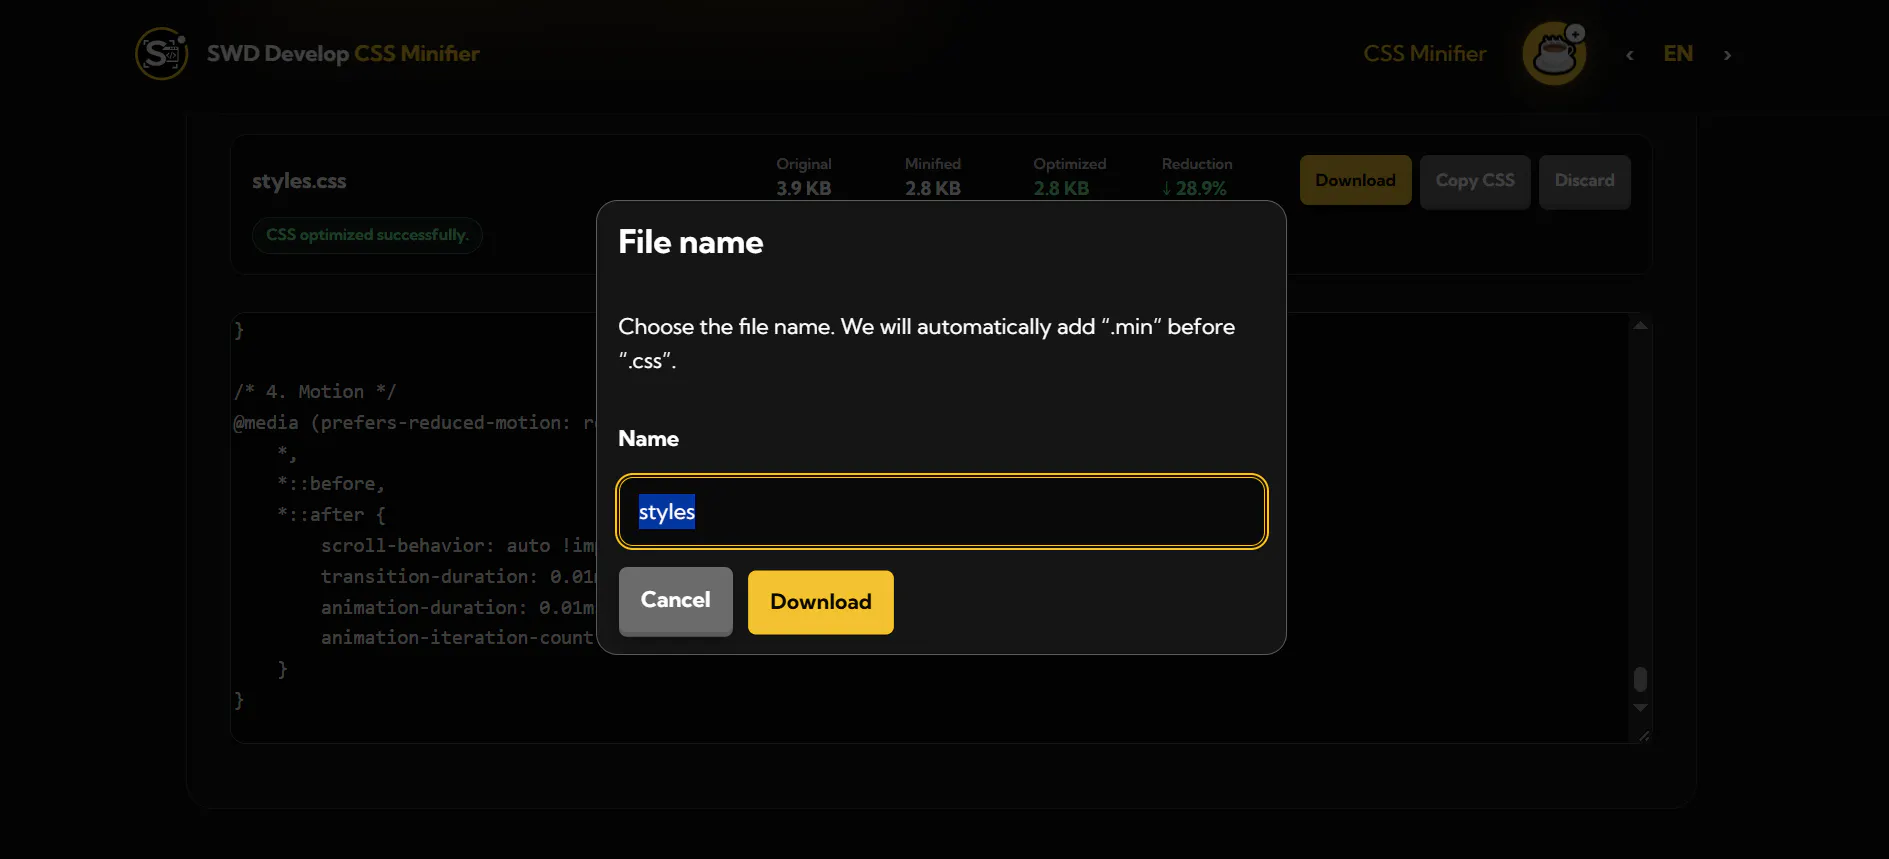Open the coffee cup donate icon
The image size is (1889, 859).
[x=1555, y=54]
